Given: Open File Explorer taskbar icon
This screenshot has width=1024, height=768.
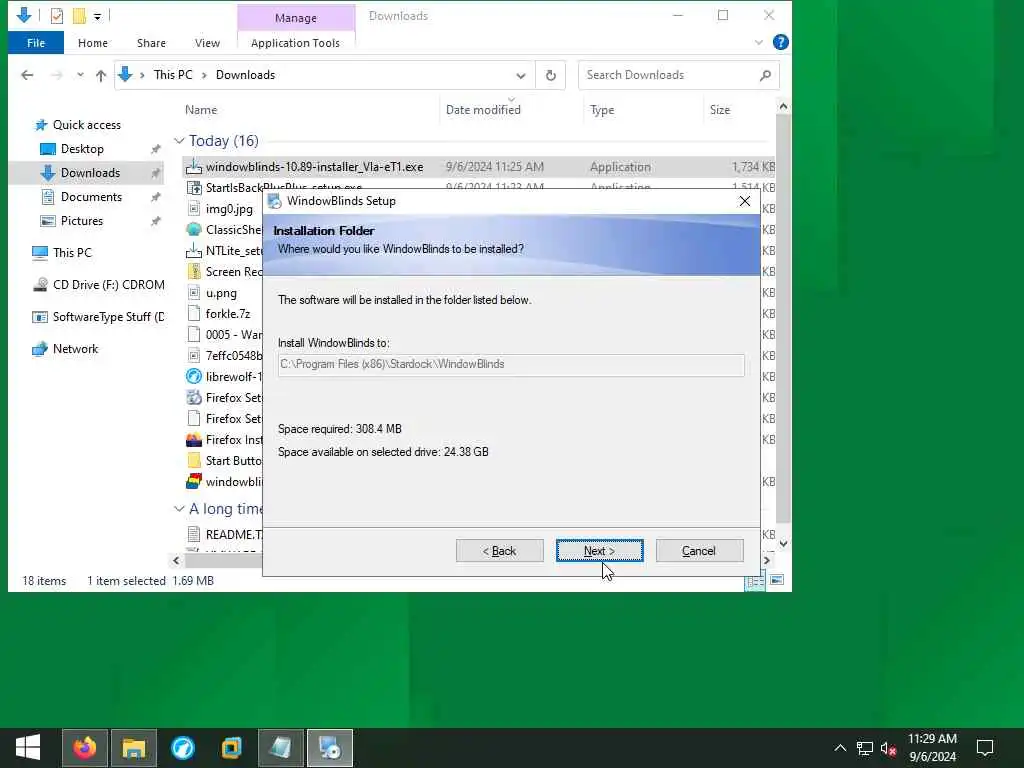Looking at the screenshot, I should point(134,748).
